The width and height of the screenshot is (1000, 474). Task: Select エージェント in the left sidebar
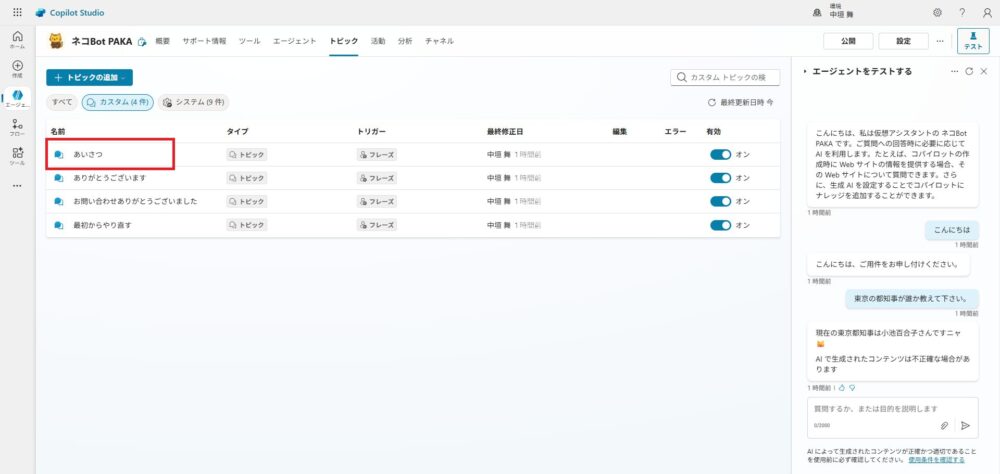click(x=17, y=98)
